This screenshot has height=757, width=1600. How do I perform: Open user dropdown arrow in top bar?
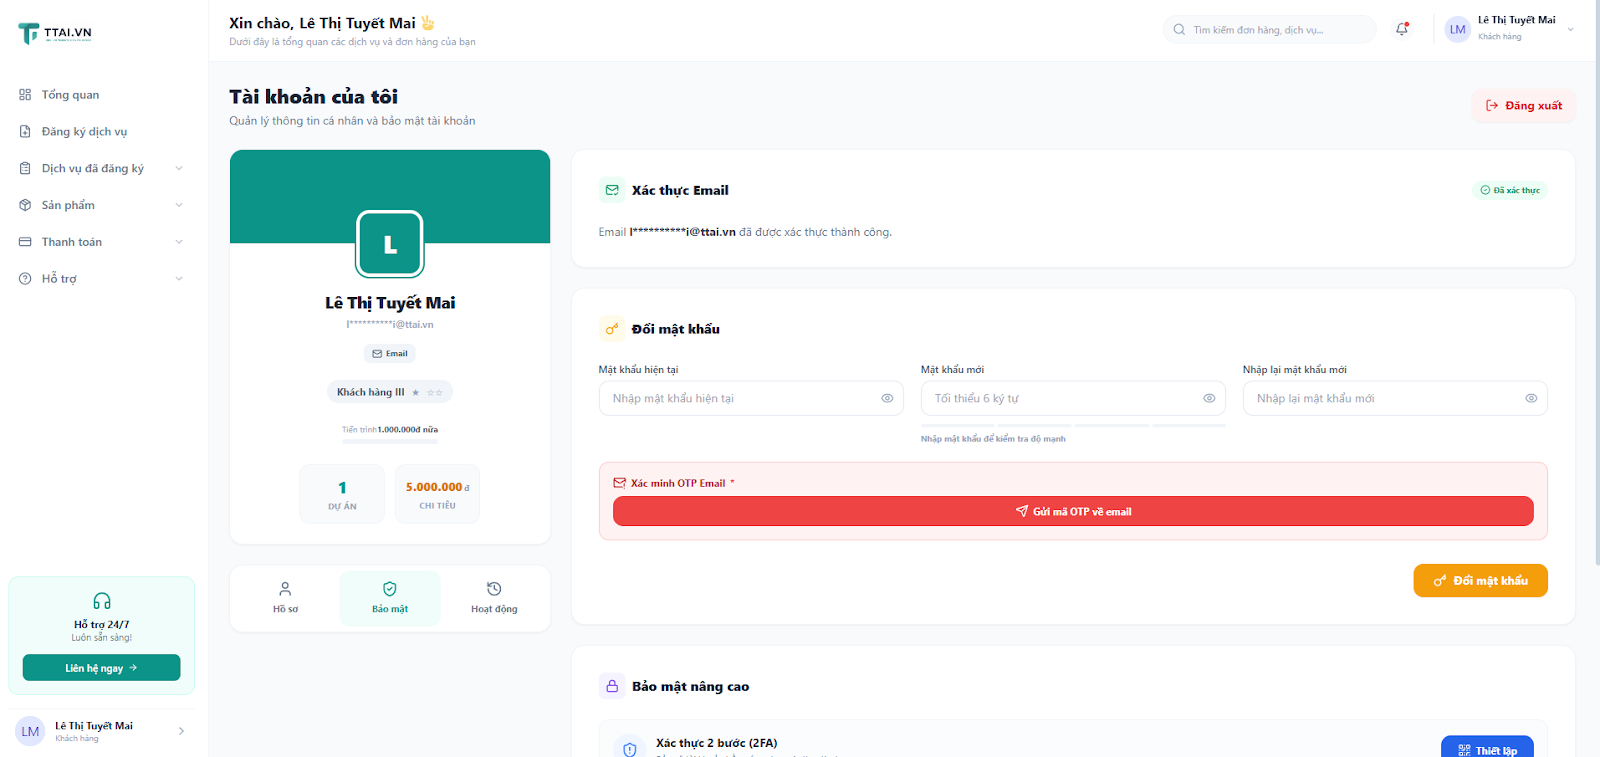[x=1570, y=30]
